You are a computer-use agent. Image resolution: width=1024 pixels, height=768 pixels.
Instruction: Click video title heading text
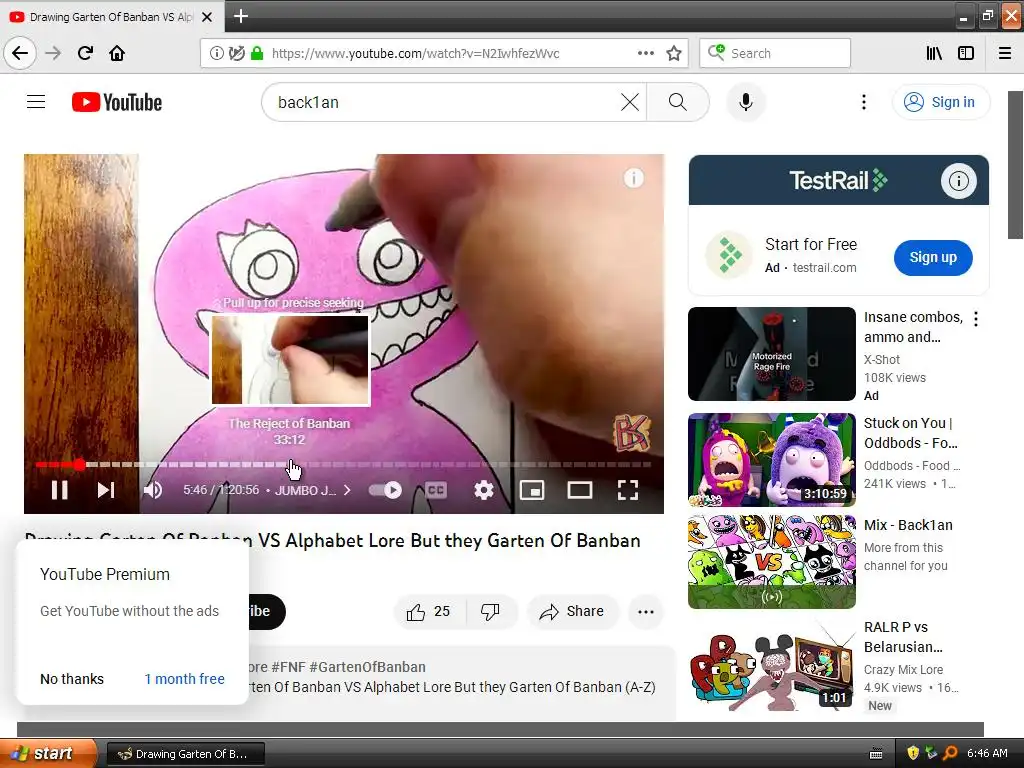(x=332, y=540)
